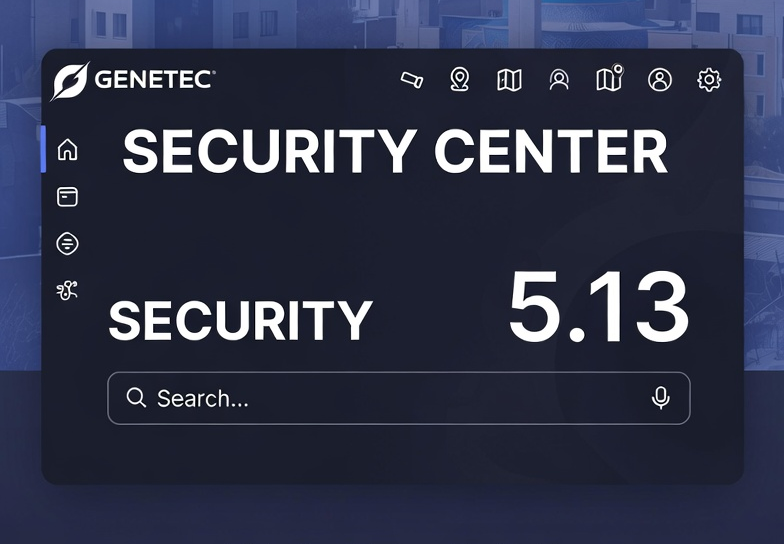
Task: Click the Genetec logo emblem
Action: [x=70, y=81]
